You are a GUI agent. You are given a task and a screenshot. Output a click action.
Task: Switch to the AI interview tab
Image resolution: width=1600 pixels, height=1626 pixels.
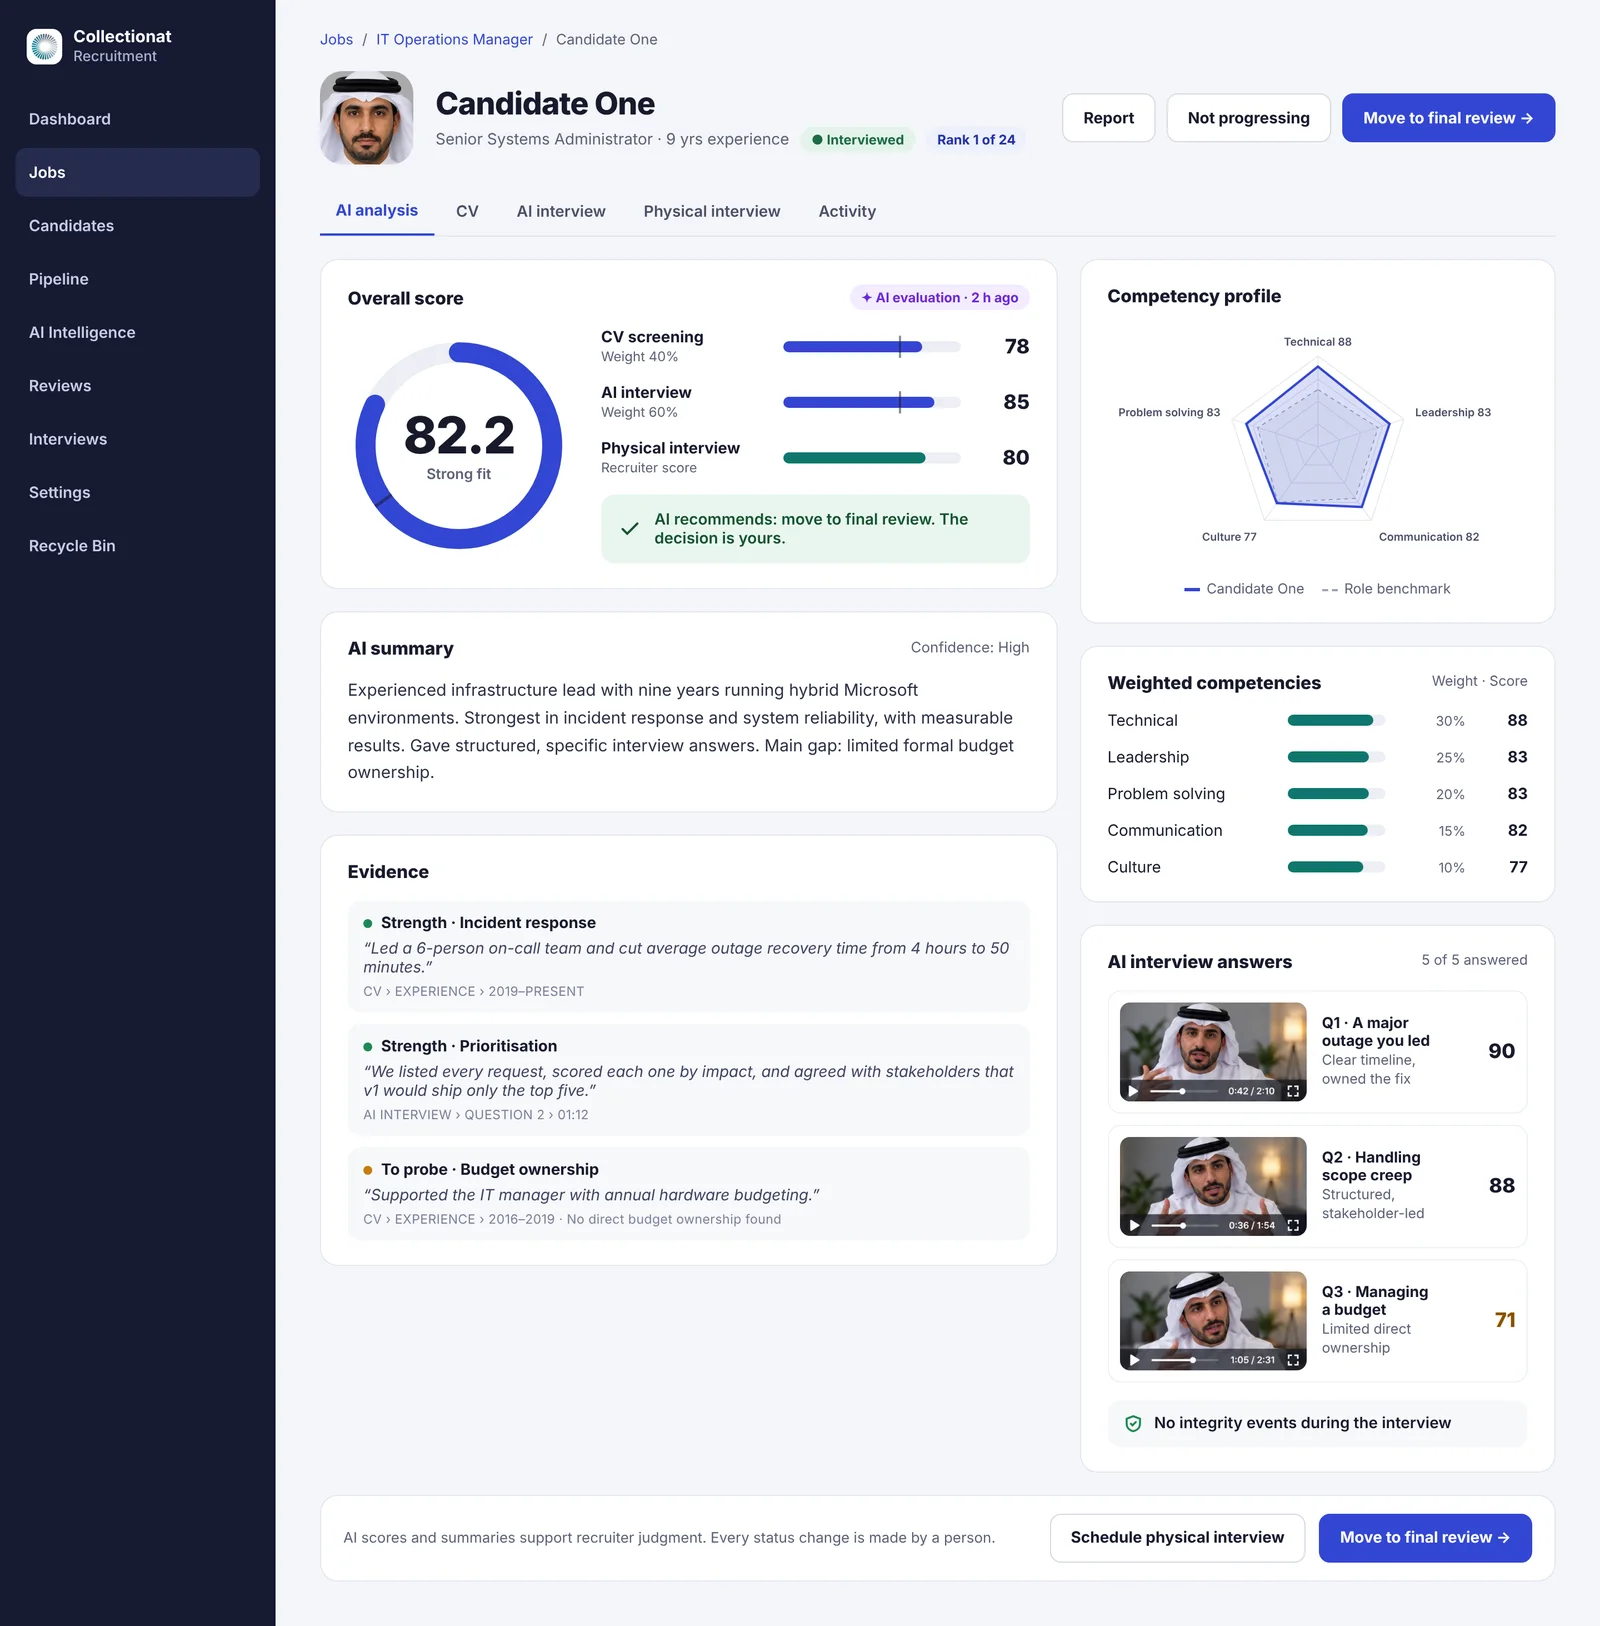(x=561, y=211)
